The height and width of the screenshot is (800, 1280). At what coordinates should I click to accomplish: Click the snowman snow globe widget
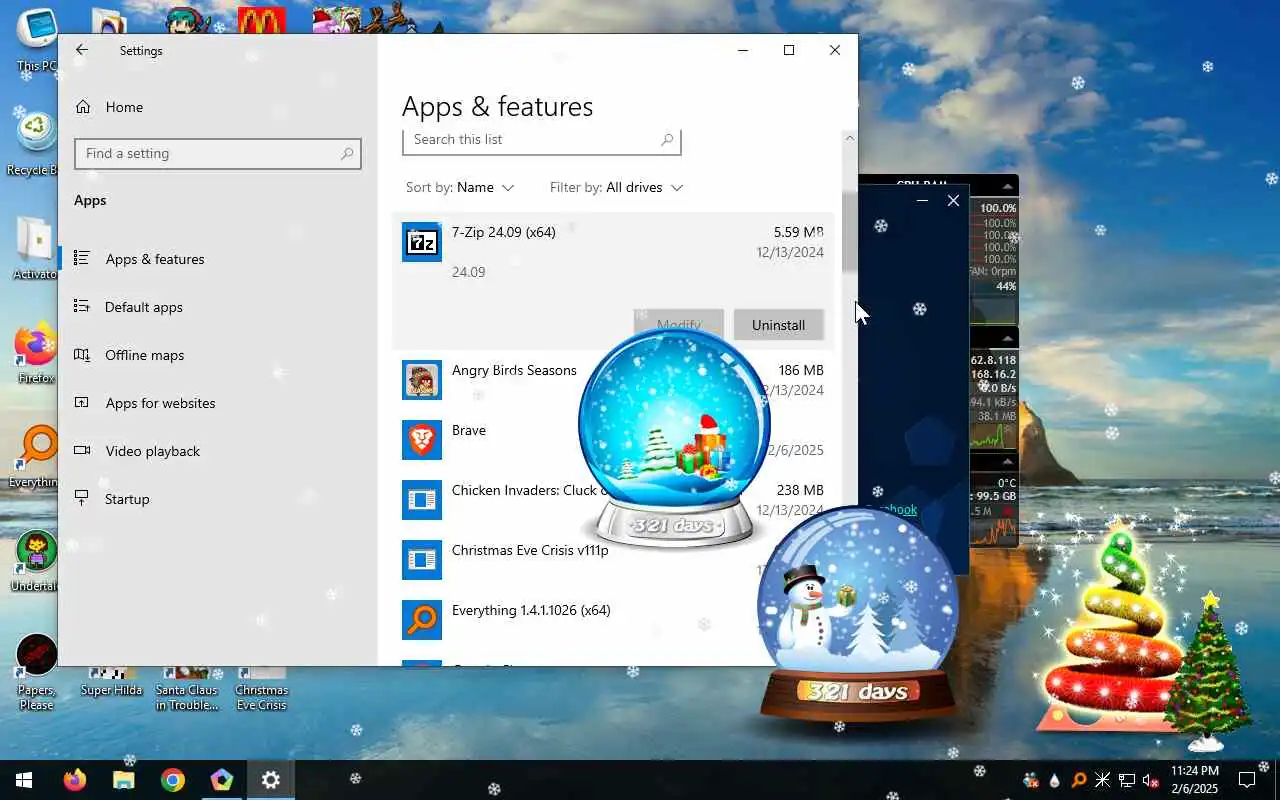[857, 616]
